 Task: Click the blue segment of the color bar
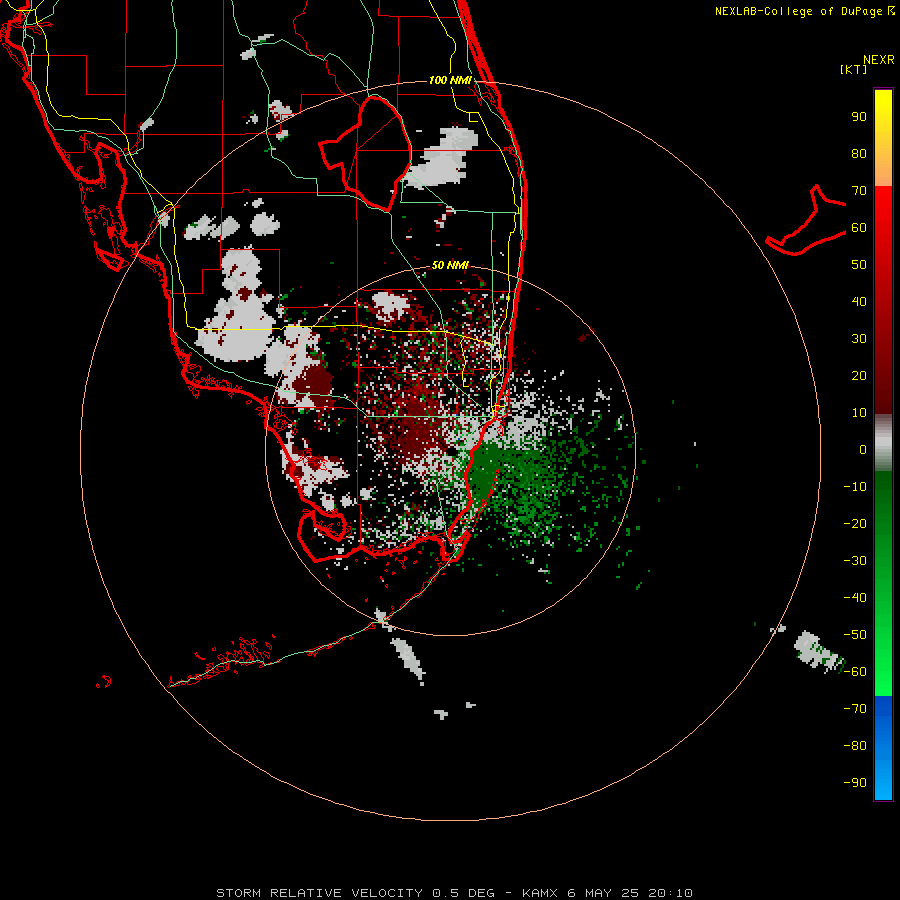pos(883,747)
